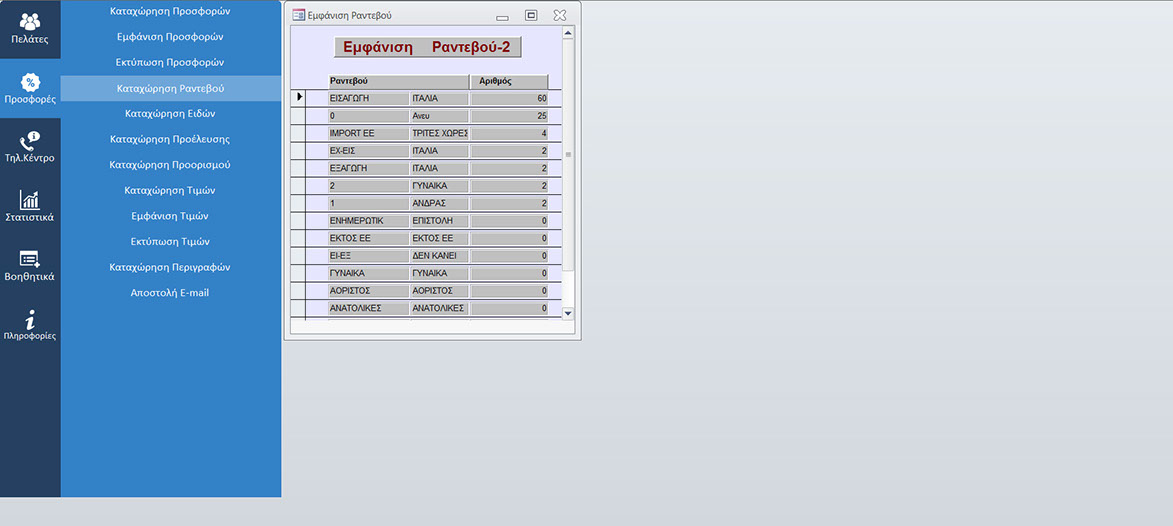1173x526 pixels.
Task: Click the Ραντεβού column header
Action: tap(398, 82)
